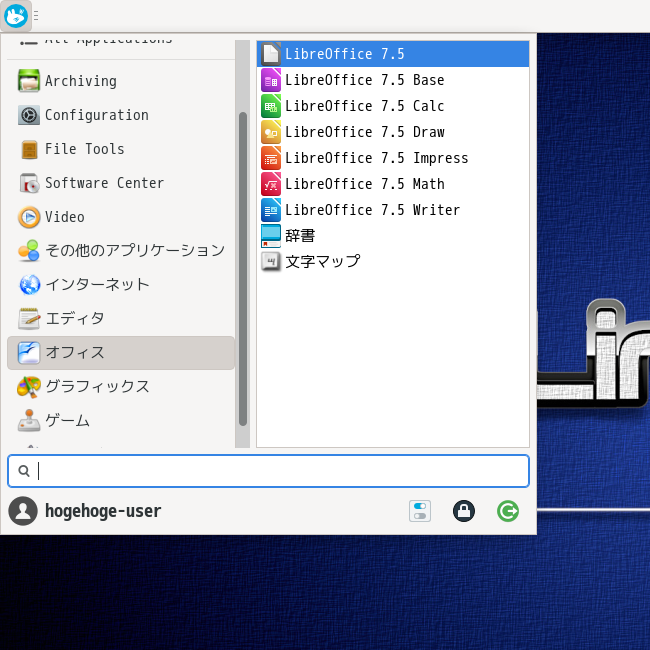The width and height of the screenshot is (650, 650).
Task: Launch LibreOffice 7.5 Draw
Action: 393,132
